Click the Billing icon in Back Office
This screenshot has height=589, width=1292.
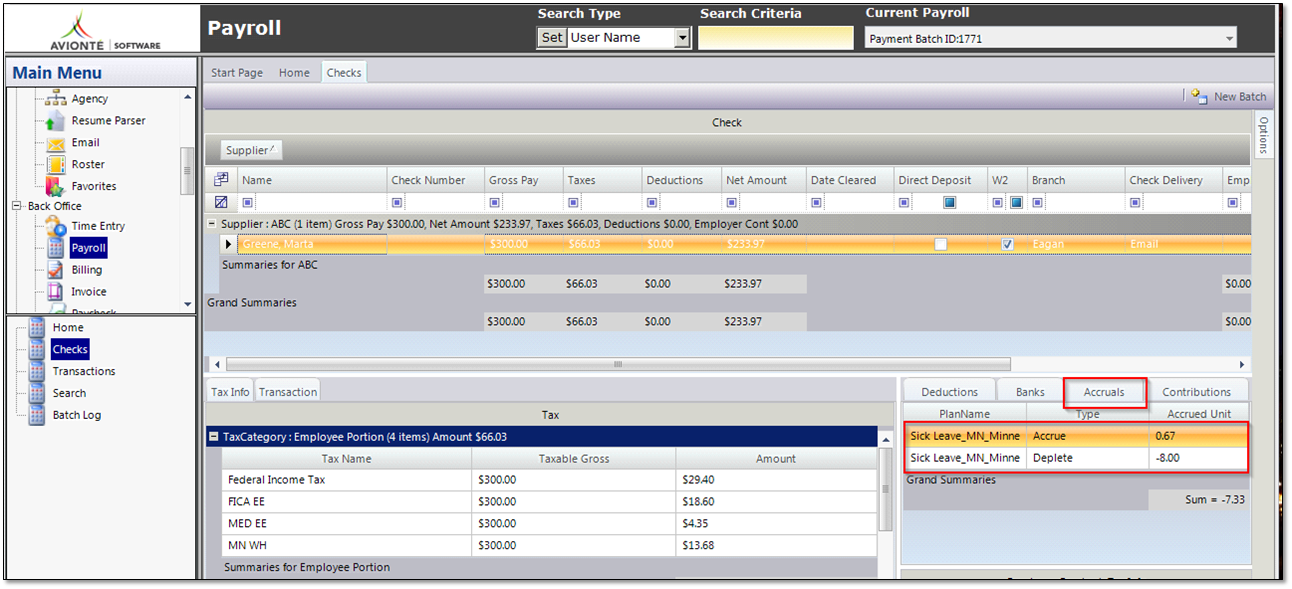tap(56, 270)
